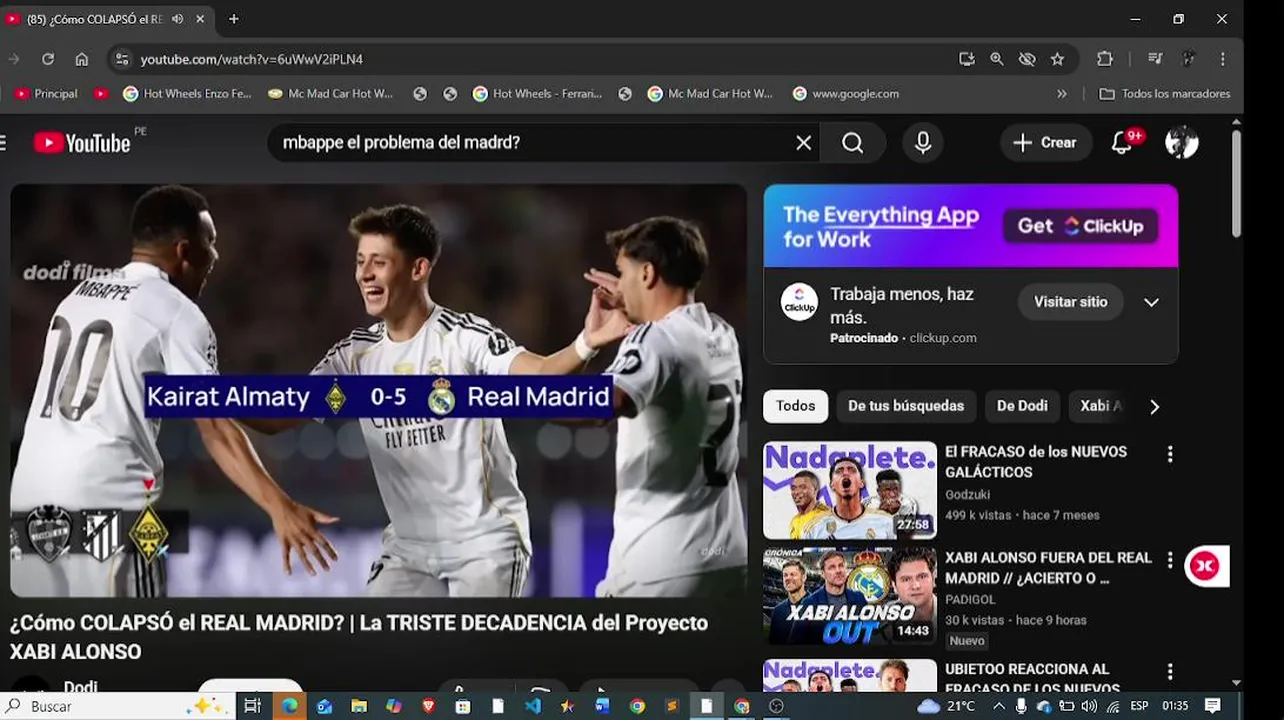1284x720 pixels.
Task: Open Visual Studio Code from the taskbar
Action: click(x=532, y=706)
